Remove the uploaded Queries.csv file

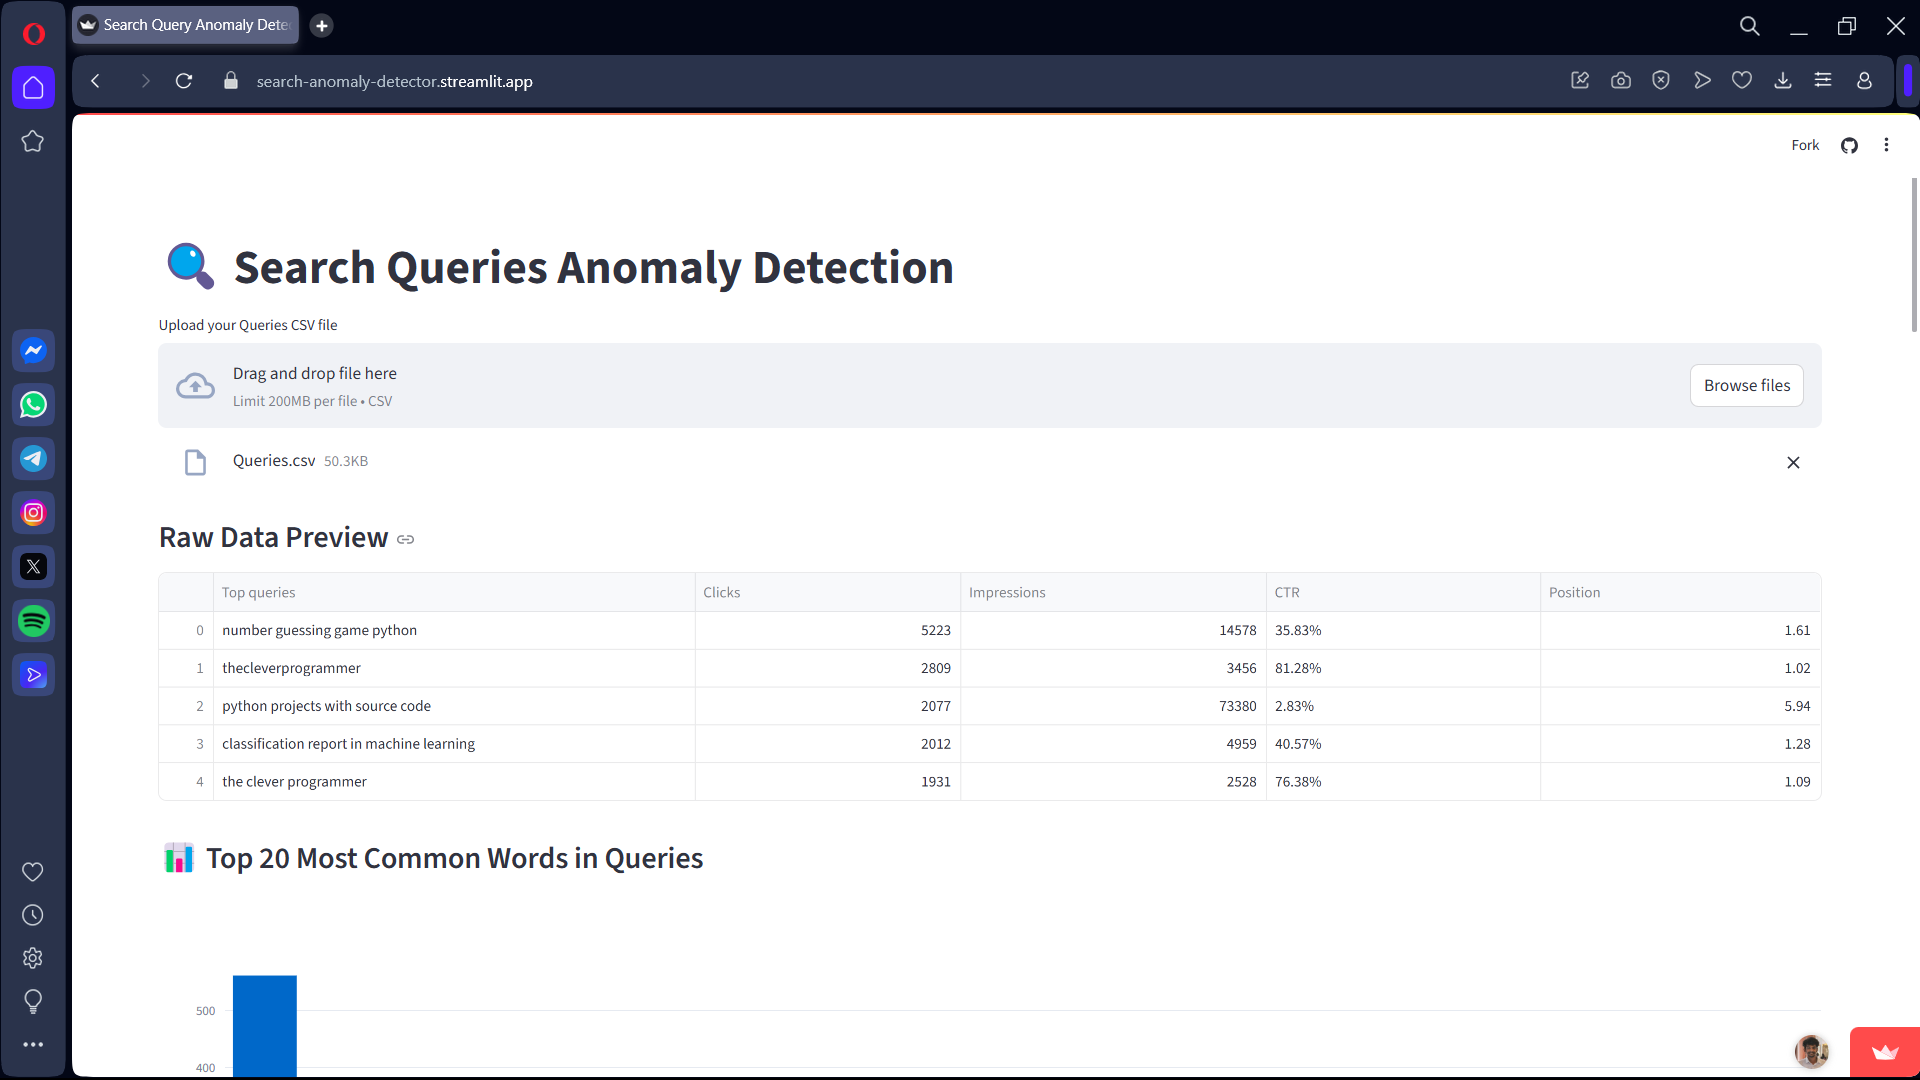tap(1793, 462)
